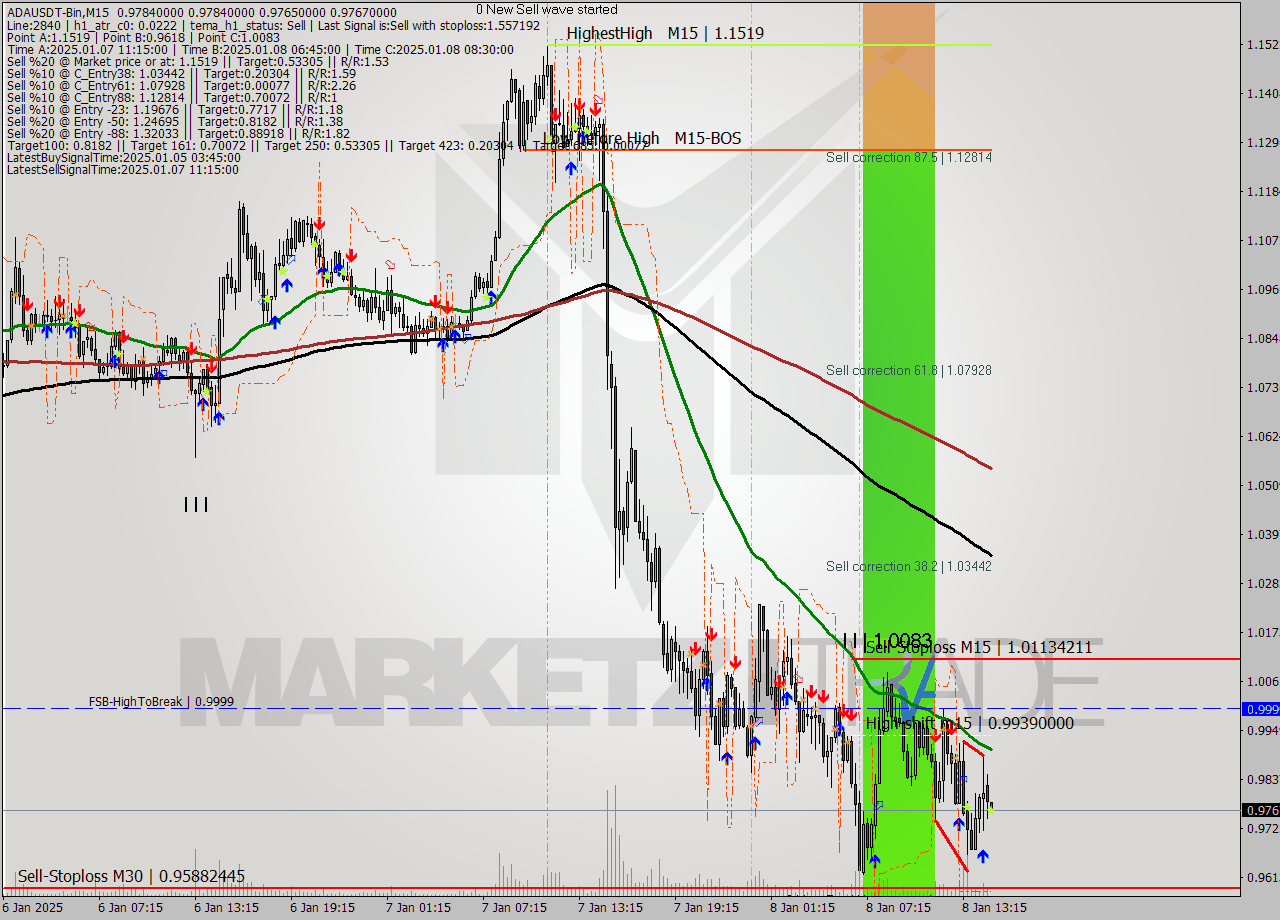1280x920 pixels.
Task: Click the 1.062 price axis value
Action: [x=1262, y=437]
